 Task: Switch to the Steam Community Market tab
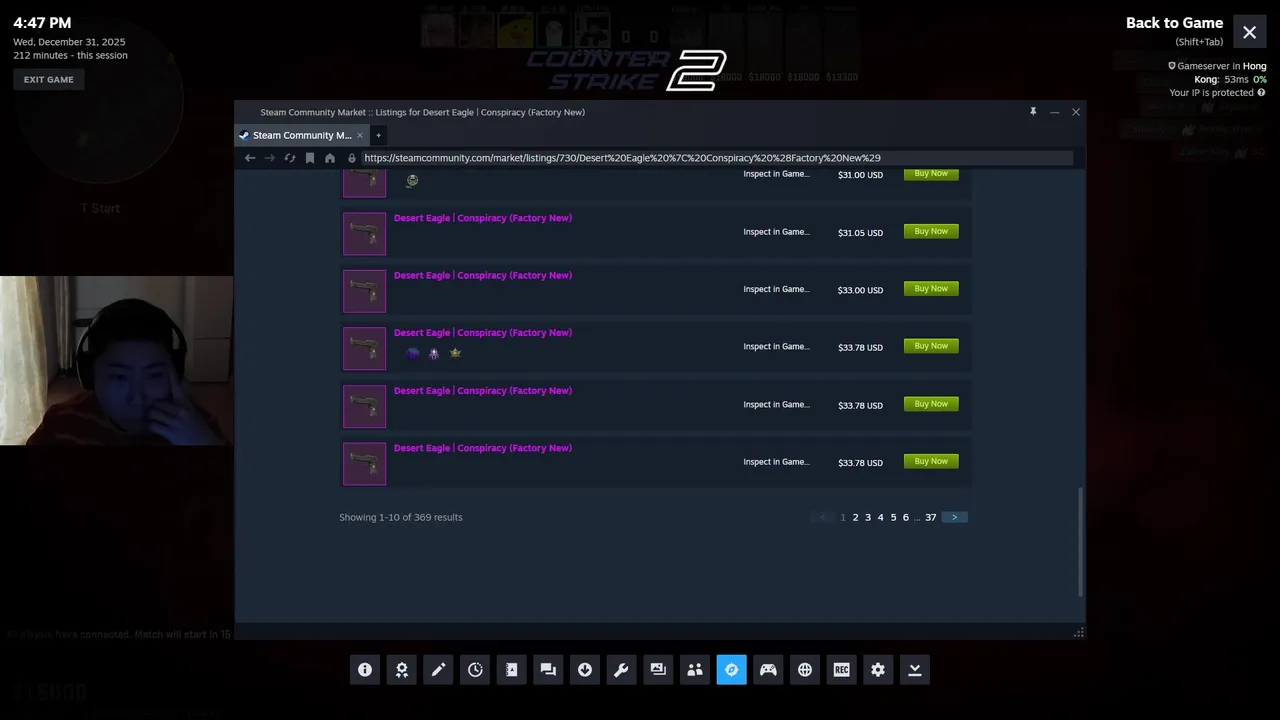tap(302, 135)
